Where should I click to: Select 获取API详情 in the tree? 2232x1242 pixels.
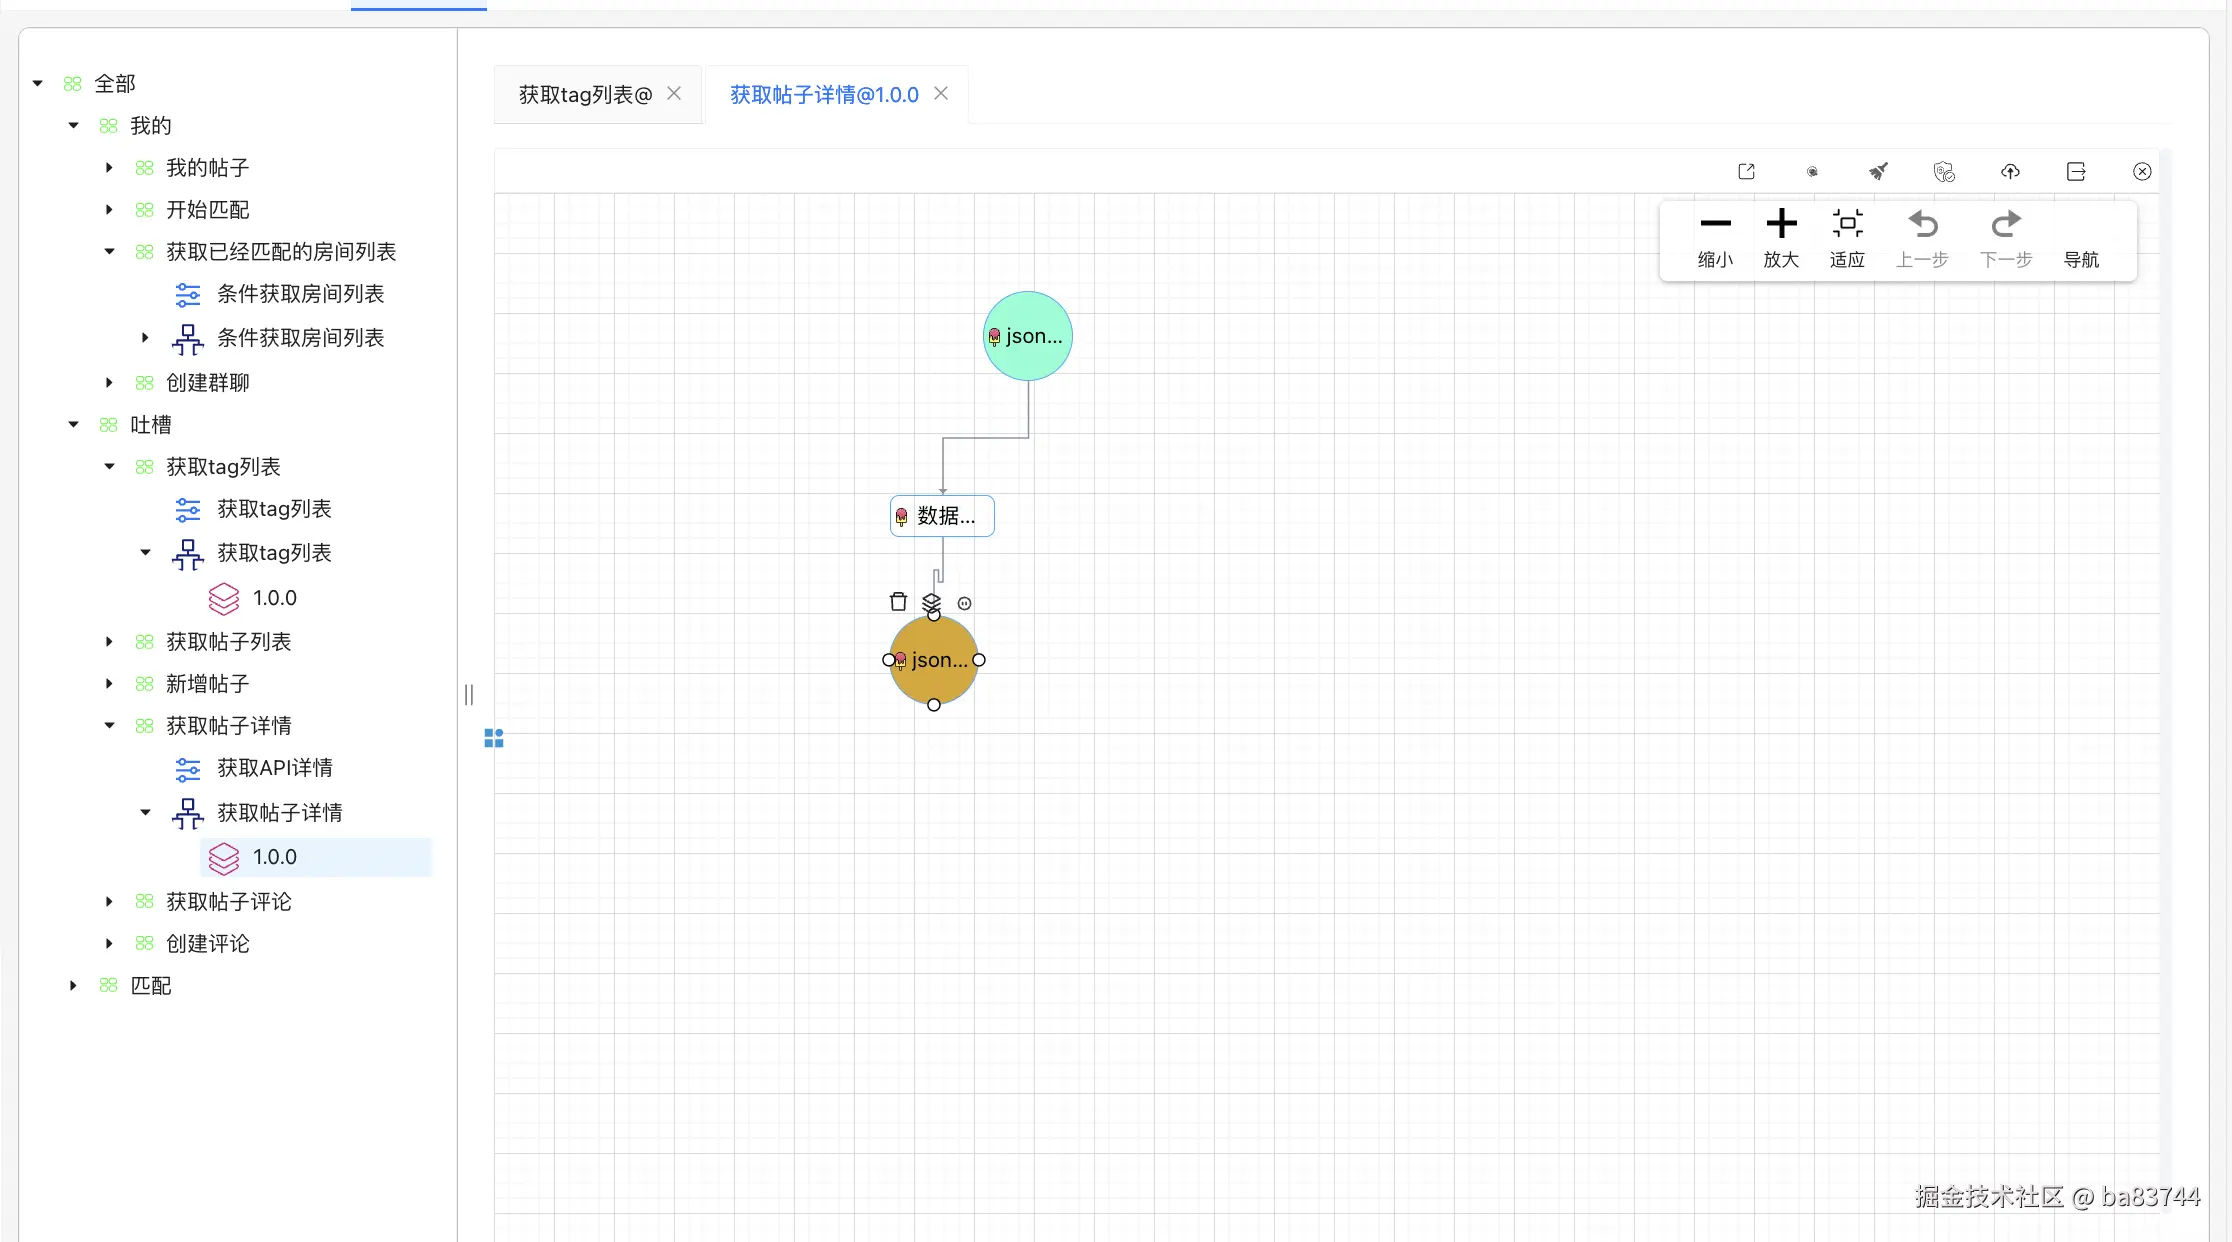point(274,768)
